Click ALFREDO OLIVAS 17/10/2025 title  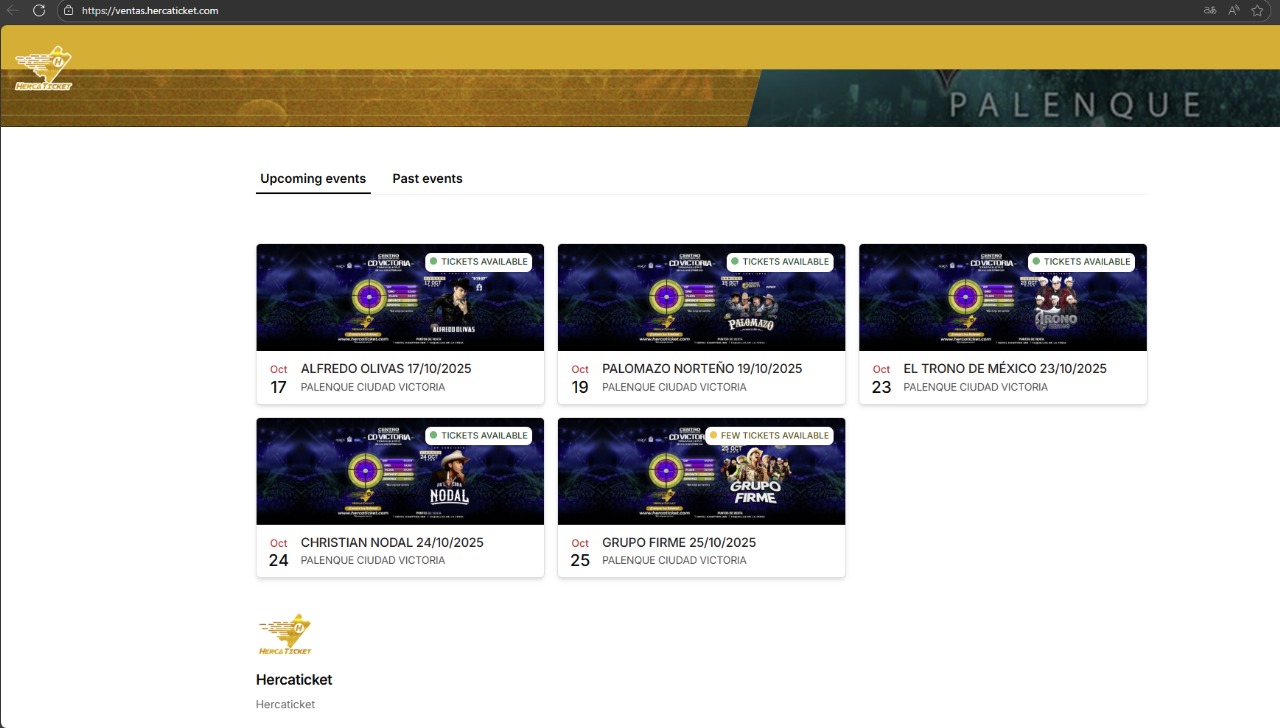click(x=386, y=369)
